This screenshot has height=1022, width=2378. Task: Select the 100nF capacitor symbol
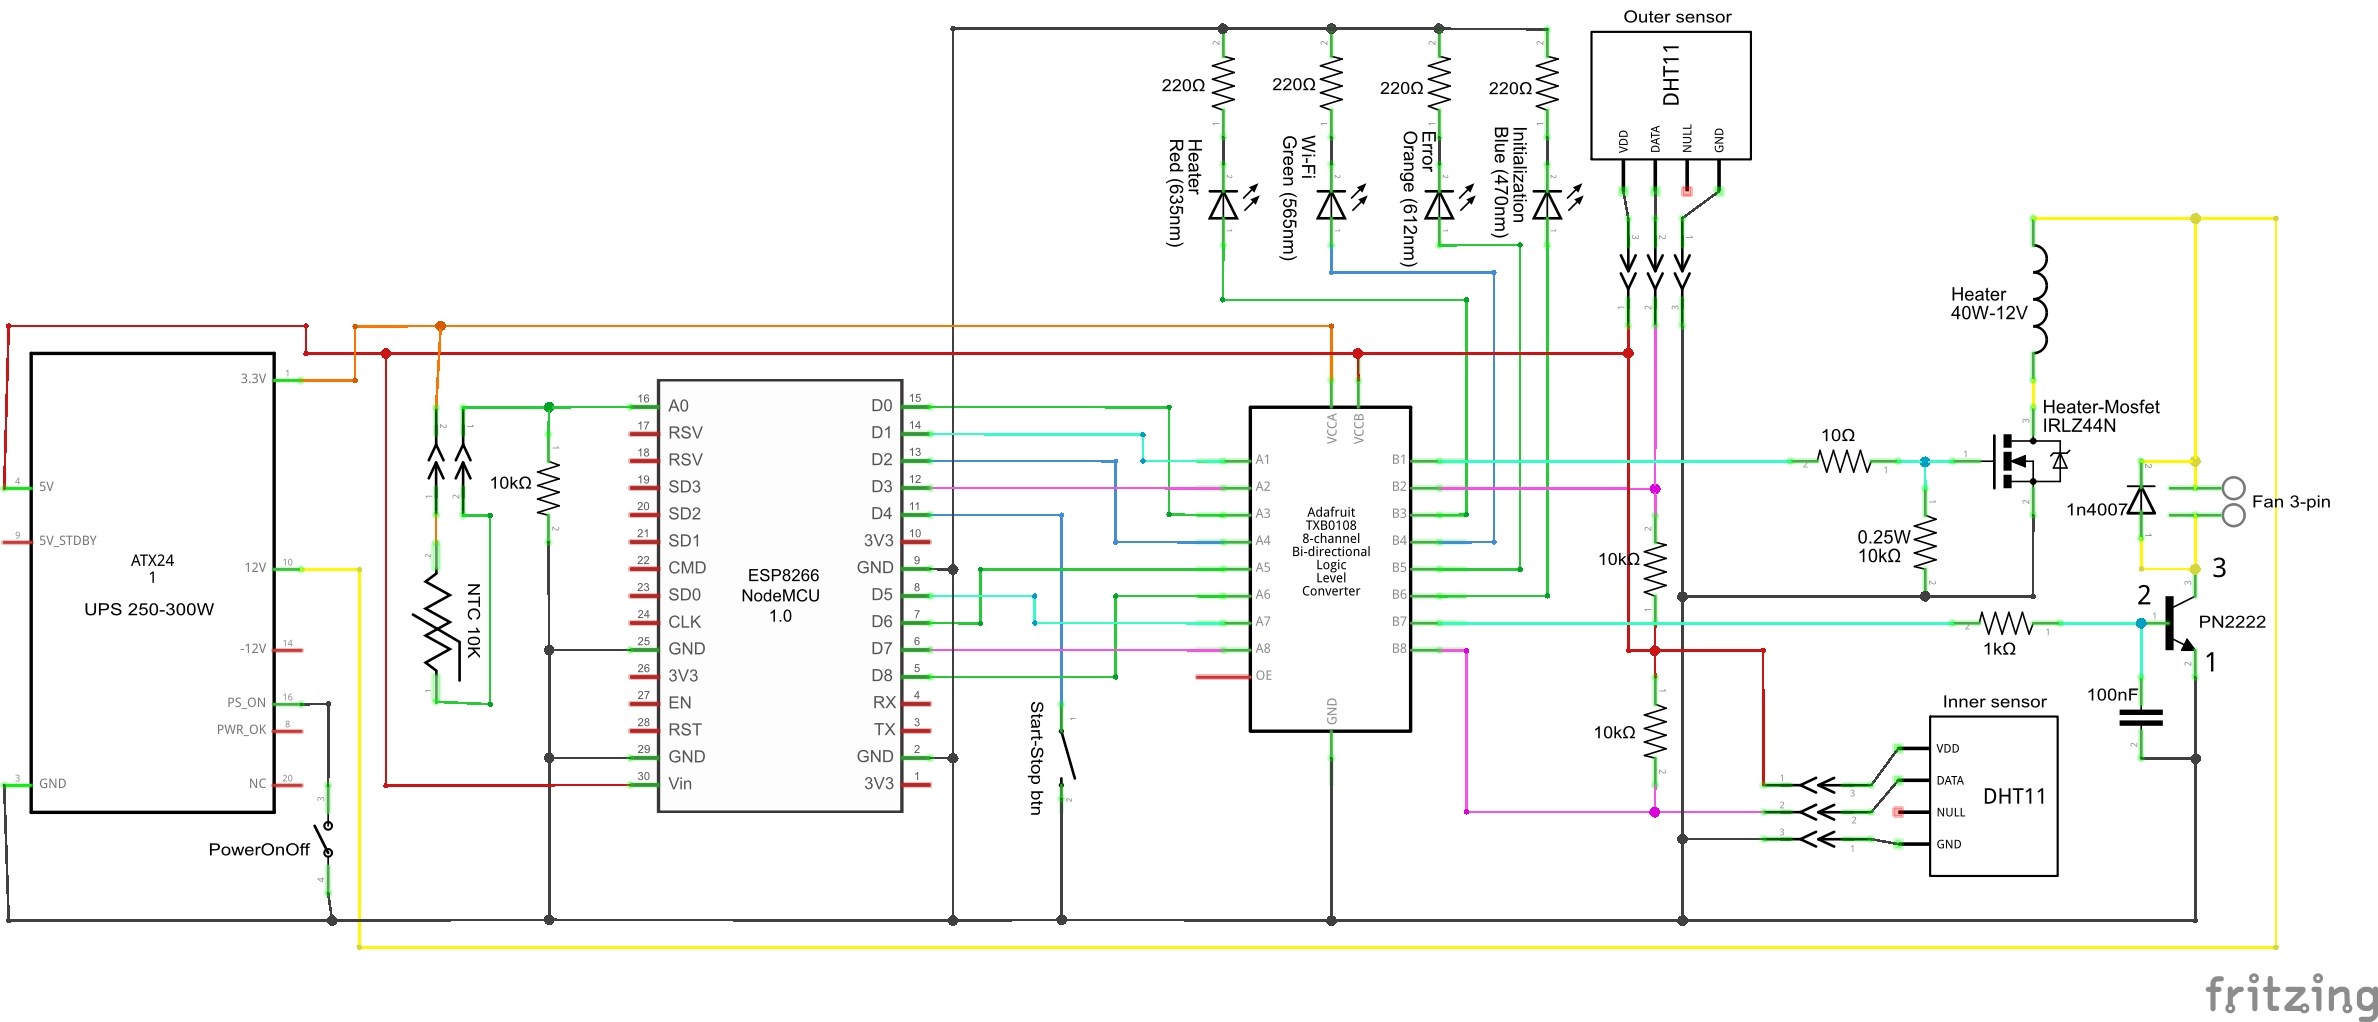(2141, 717)
